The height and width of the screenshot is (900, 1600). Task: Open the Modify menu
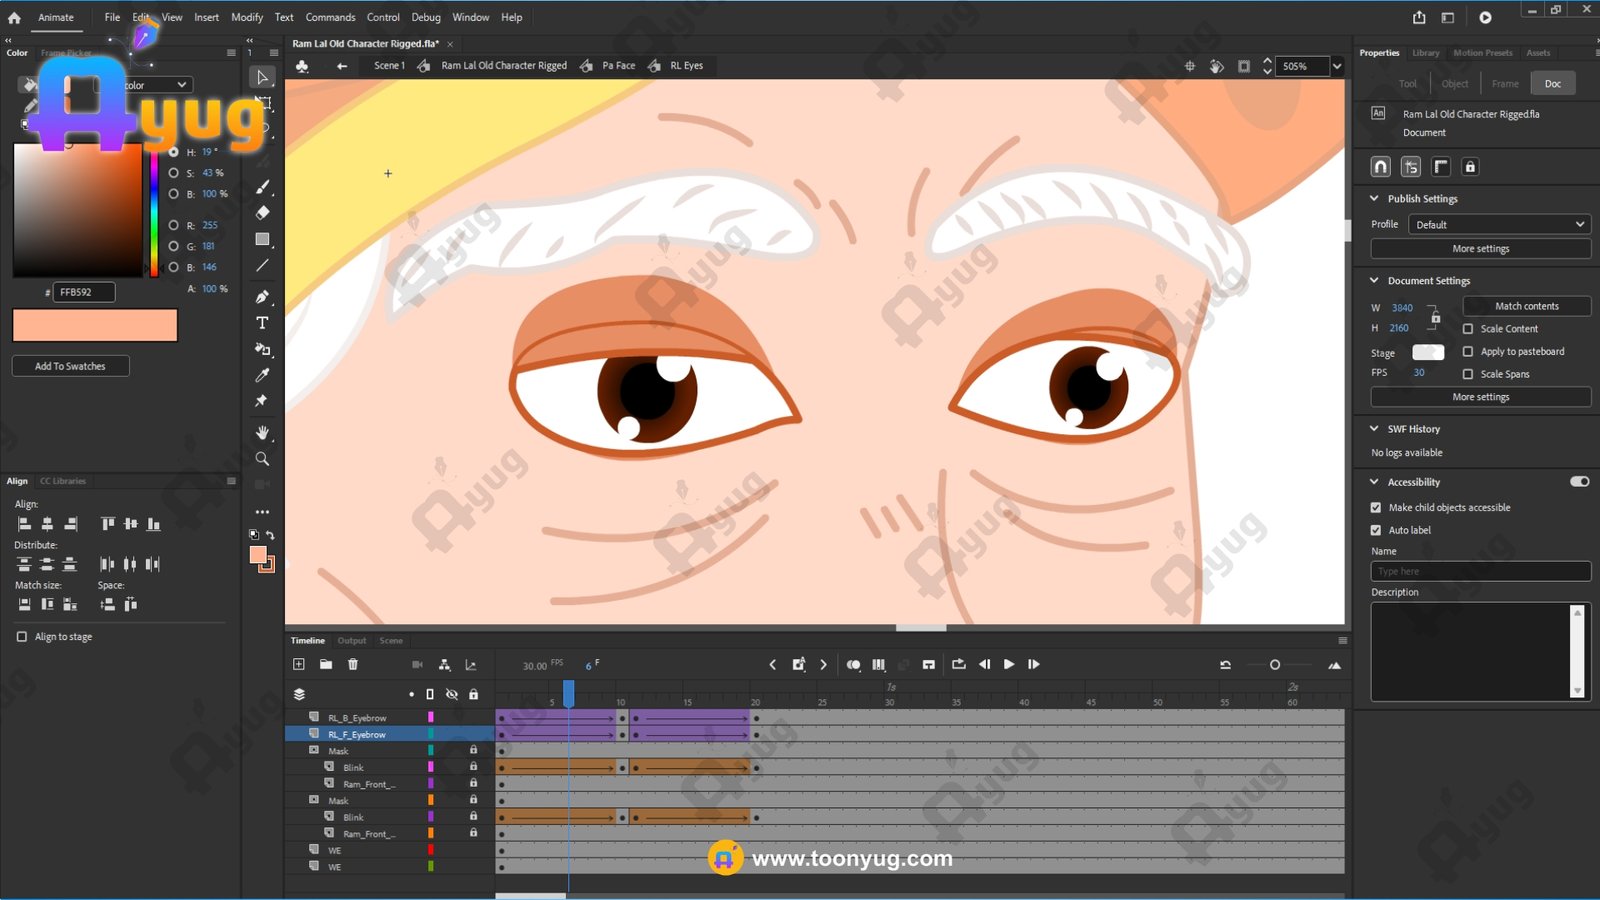(247, 17)
